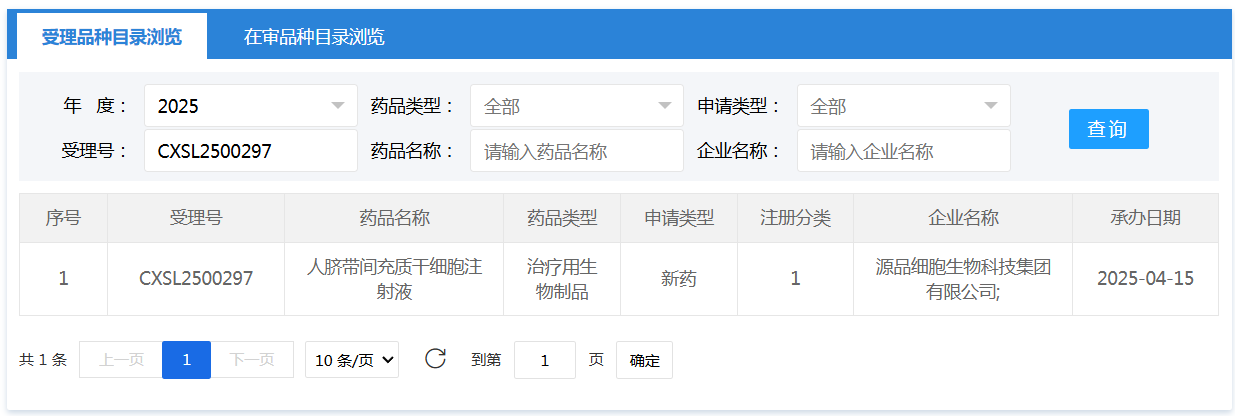Click the 受理号 input field
The height and width of the screenshot is (416, 1235).
click(251, 151)
